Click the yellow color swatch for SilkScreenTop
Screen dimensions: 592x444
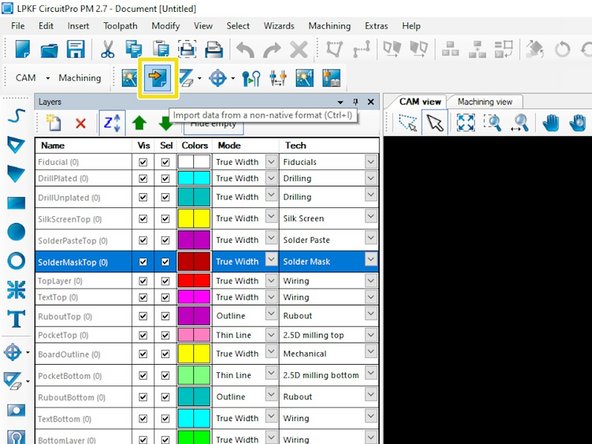pos(194,219)
